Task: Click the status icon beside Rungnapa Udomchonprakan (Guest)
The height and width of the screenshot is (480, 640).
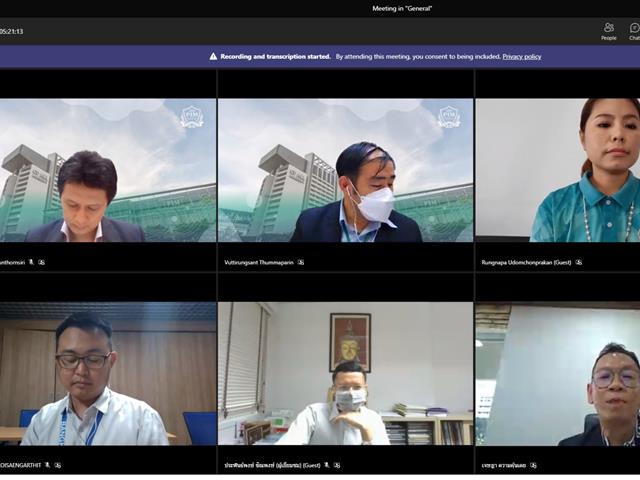Action: (578, 262)
